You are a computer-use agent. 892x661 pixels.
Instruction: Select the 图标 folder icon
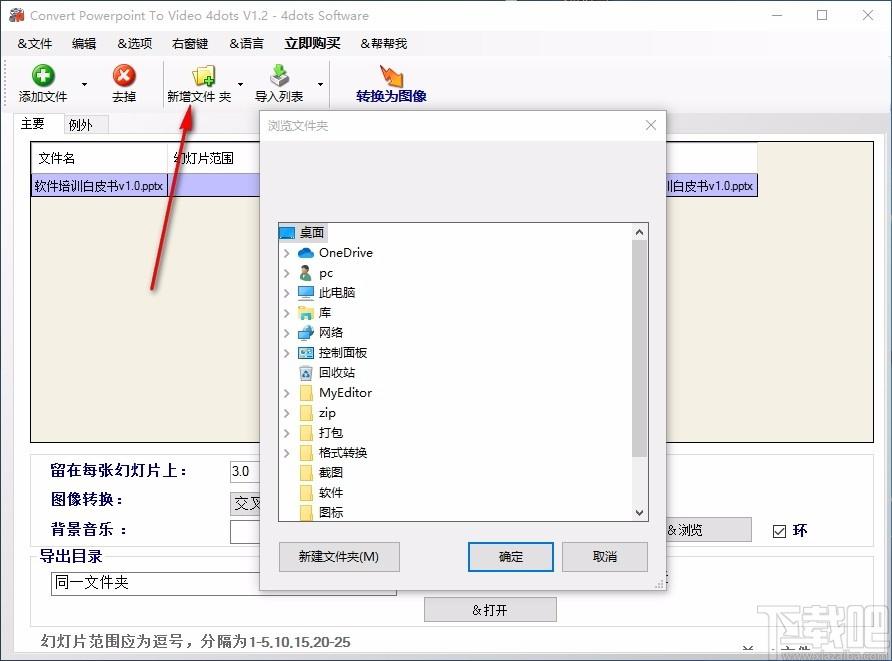[306, 512]
